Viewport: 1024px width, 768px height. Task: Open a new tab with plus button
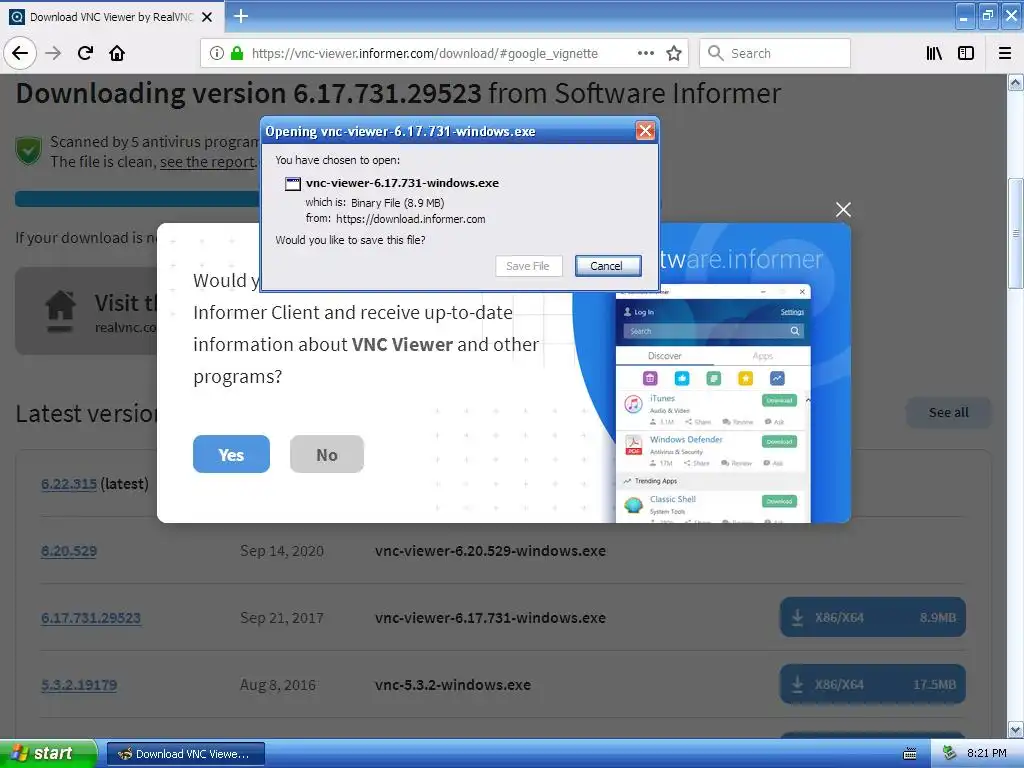241,16
